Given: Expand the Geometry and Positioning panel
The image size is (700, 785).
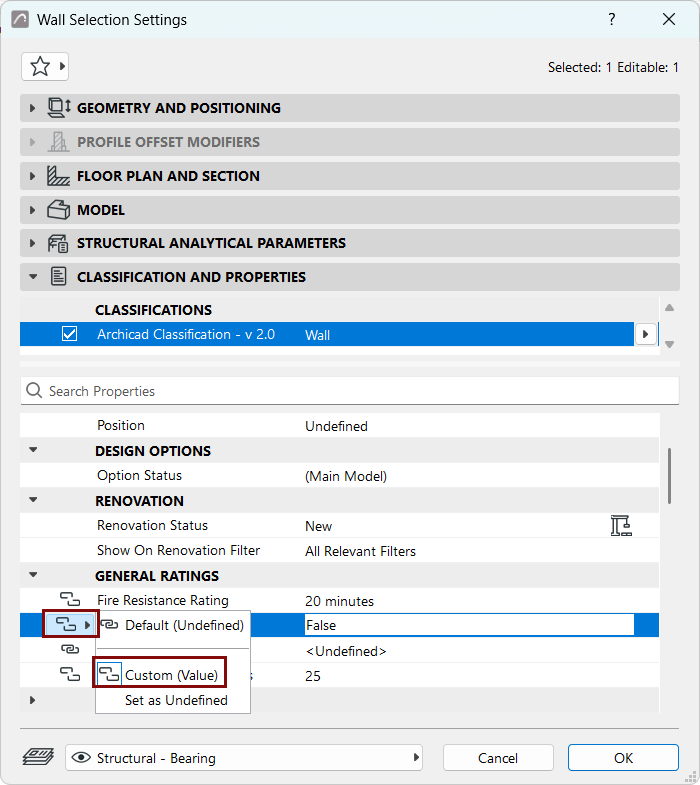Looking at the screenshot, I should click(33, 108).
